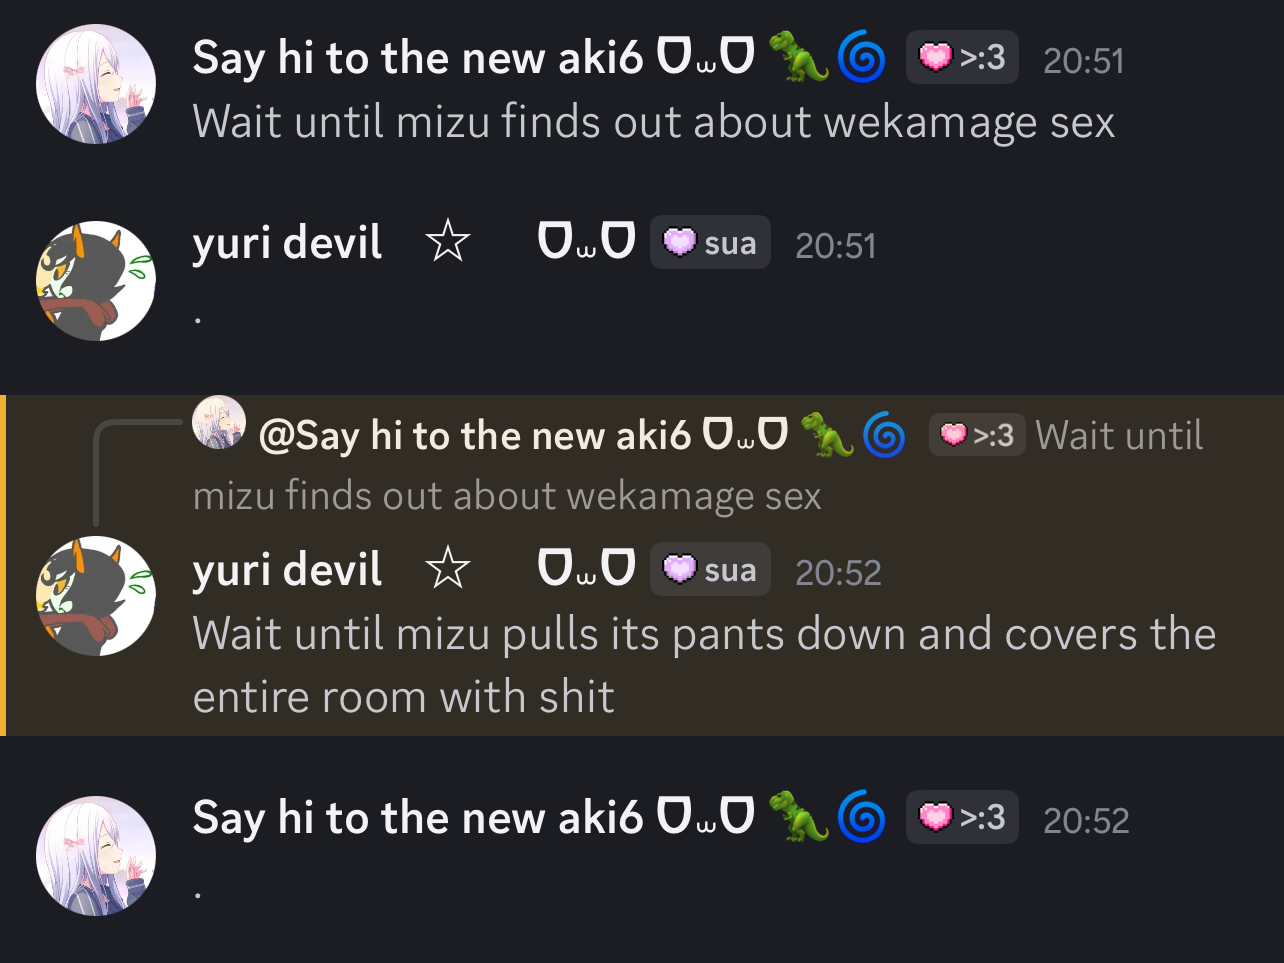Open profile via 'yuri devil' name at 20:51

coord(288,242)
